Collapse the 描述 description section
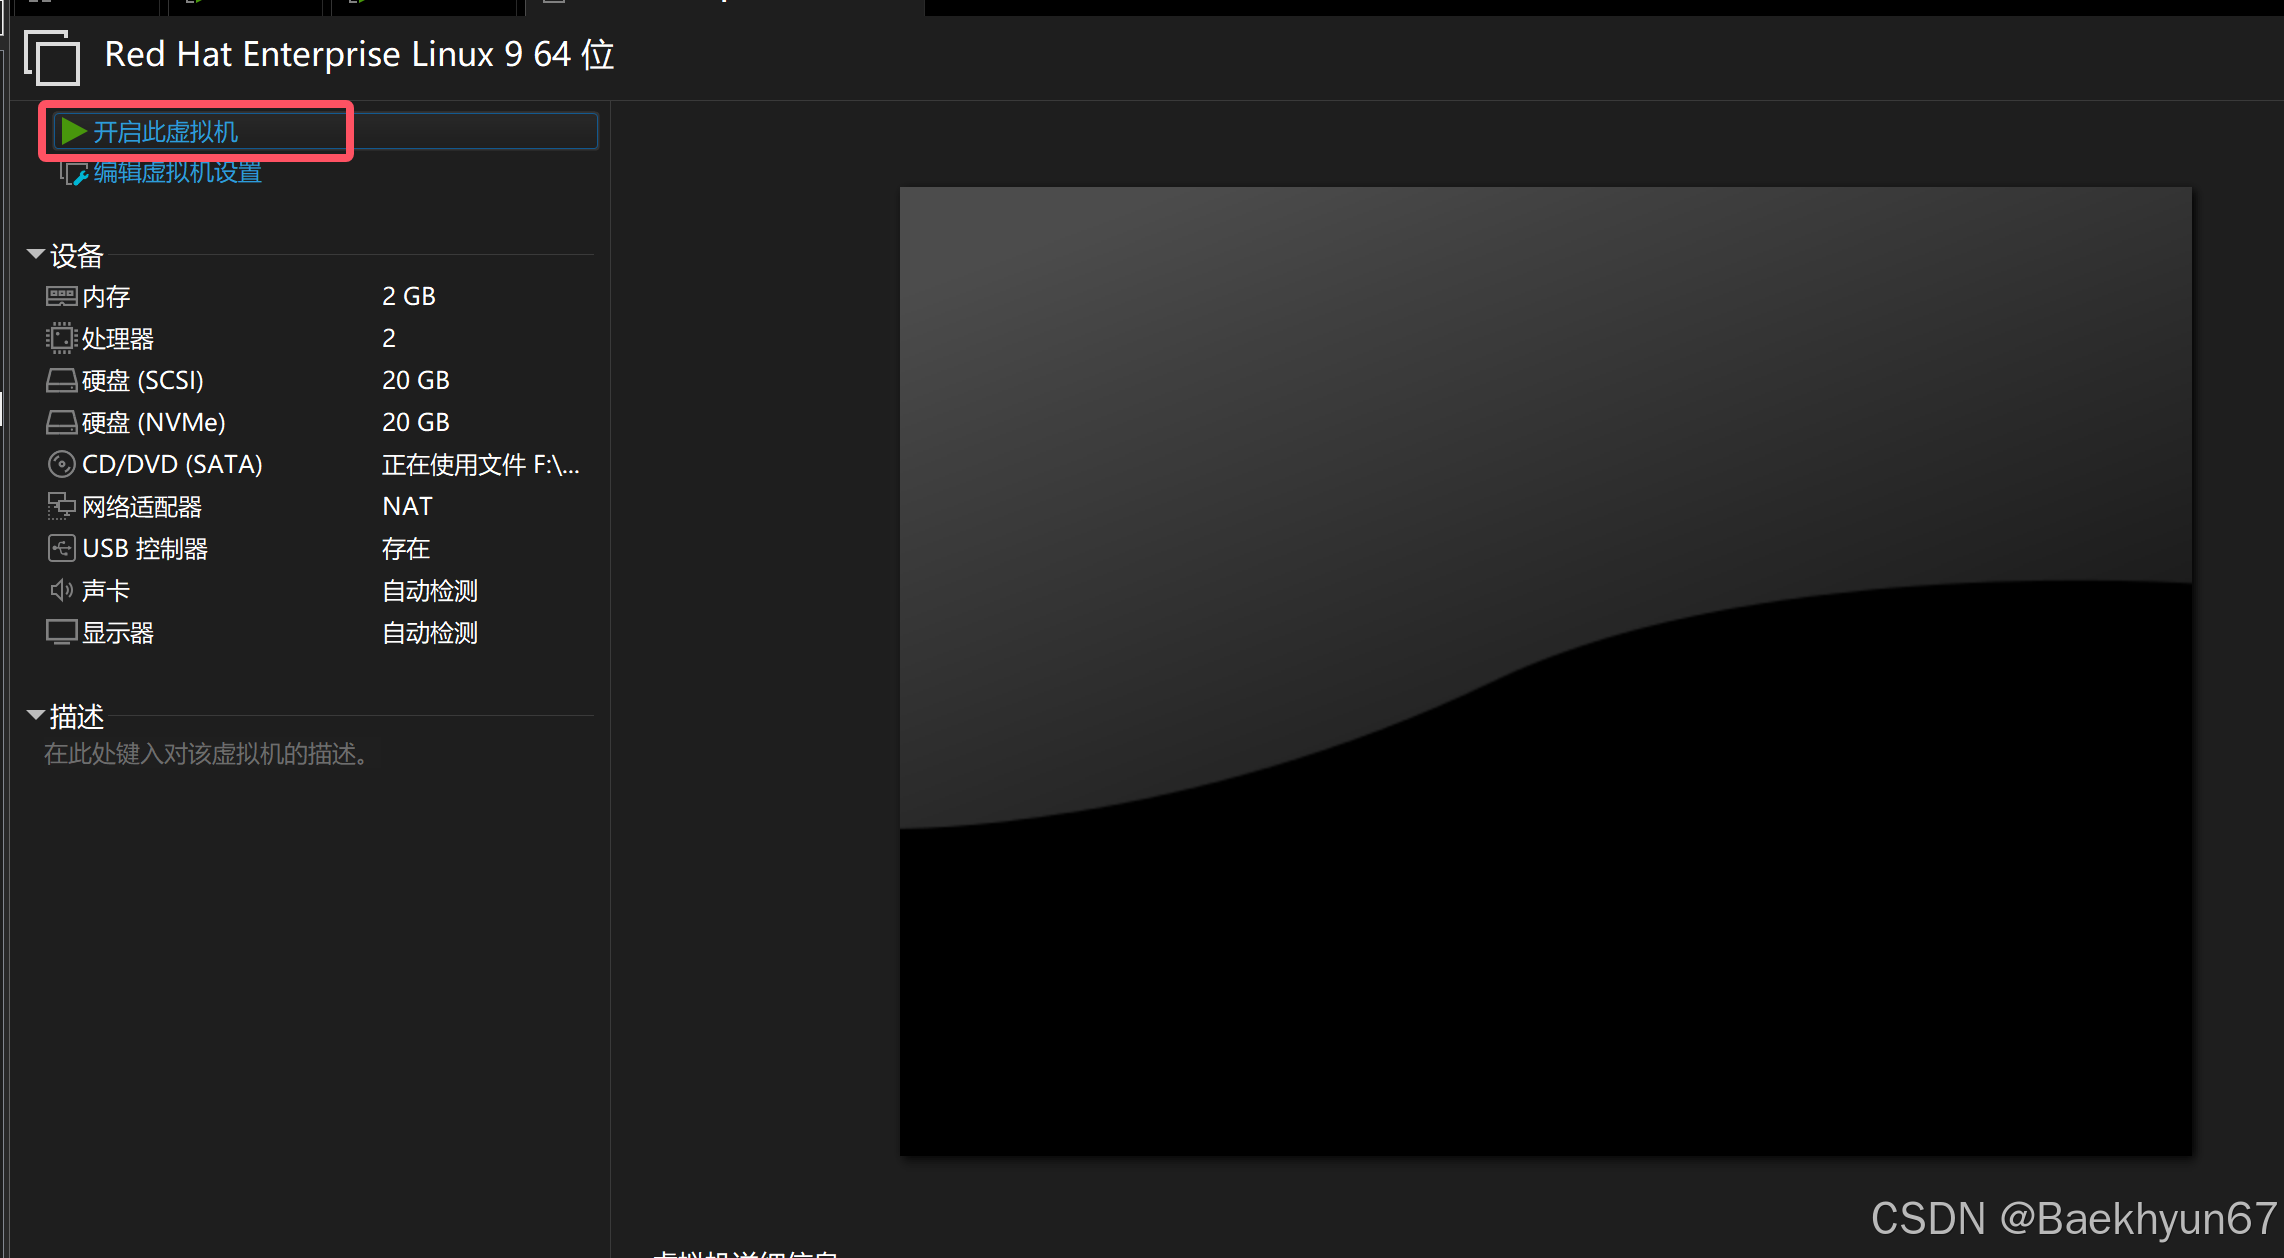Image resolution: width=2284 pixels, height=1258 pixels. tap(36, 714)
